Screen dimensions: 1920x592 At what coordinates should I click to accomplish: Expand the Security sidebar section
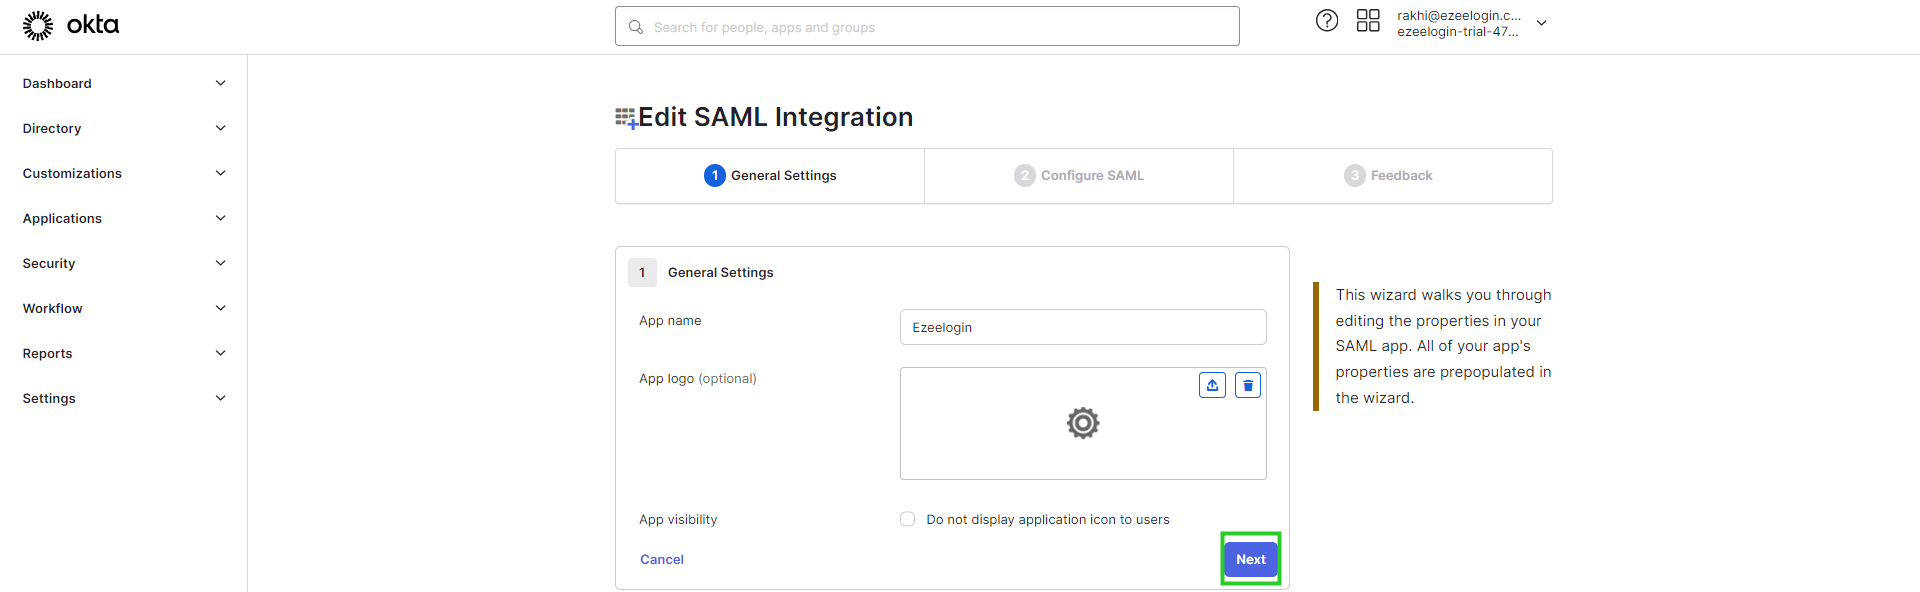point(124,263)
